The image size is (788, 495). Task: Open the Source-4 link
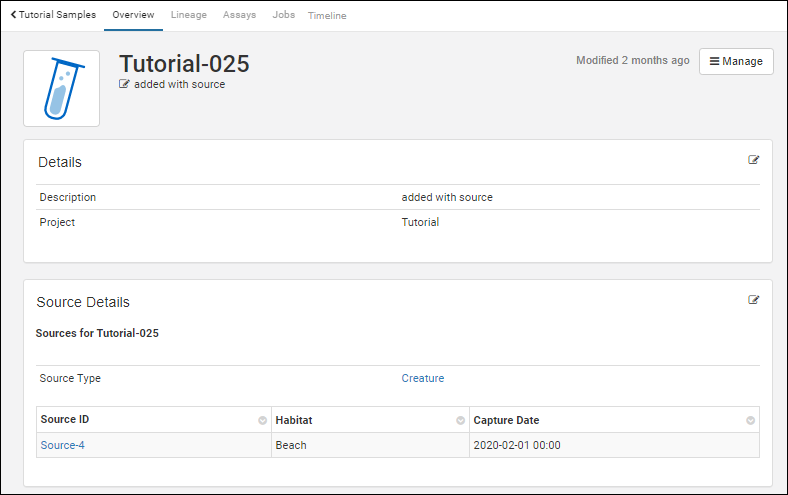[62, 445]
